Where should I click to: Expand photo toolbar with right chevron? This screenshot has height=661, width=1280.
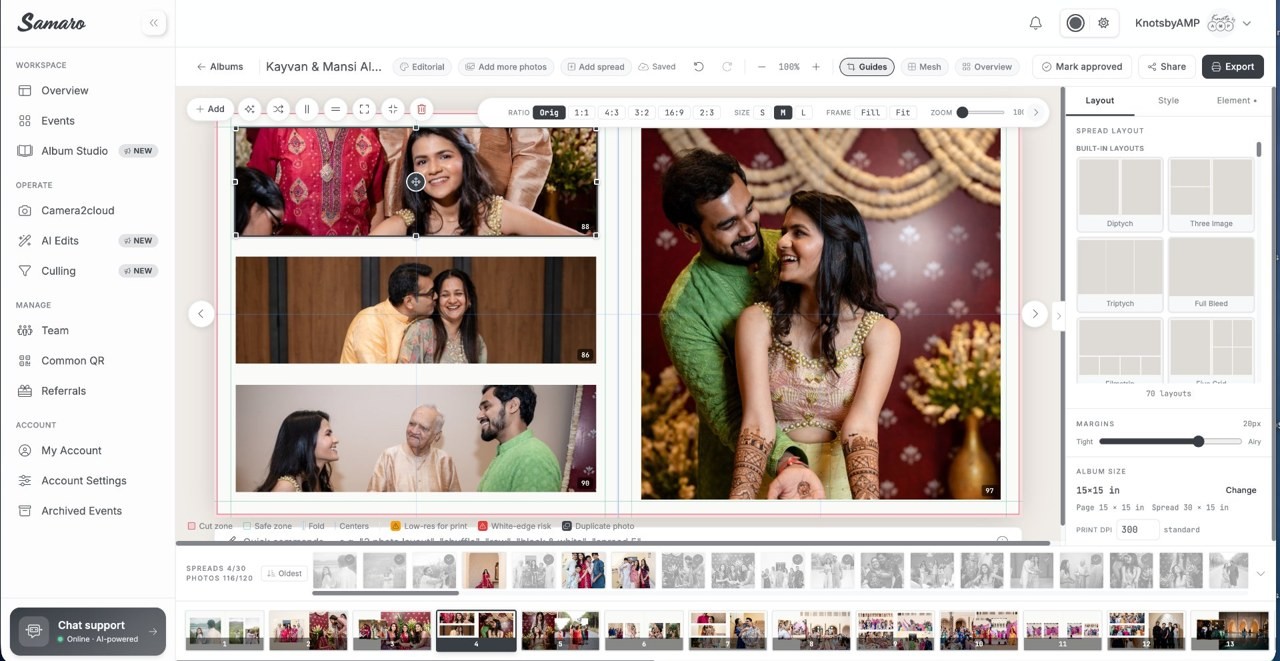click(x=1036, y=113)
